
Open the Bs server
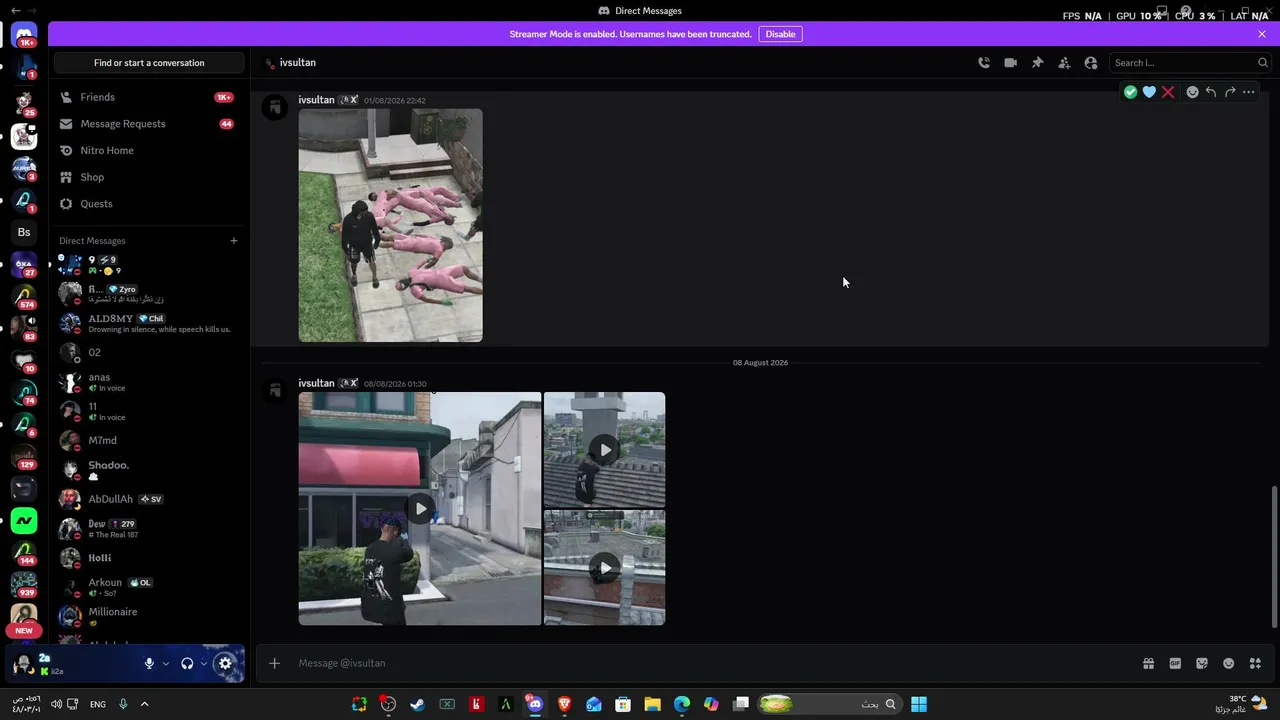click(x=24, y=232)
